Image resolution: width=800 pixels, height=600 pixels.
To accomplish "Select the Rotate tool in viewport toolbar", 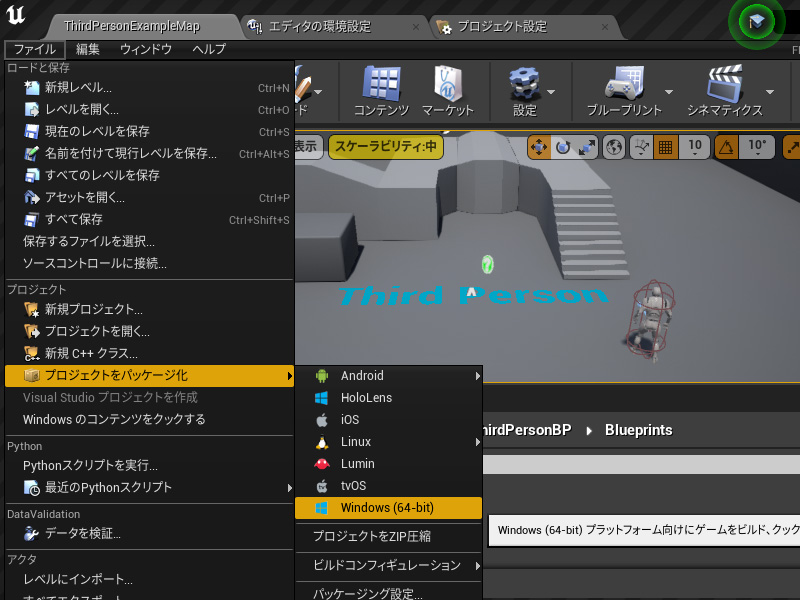I will [x=563, y=147].
